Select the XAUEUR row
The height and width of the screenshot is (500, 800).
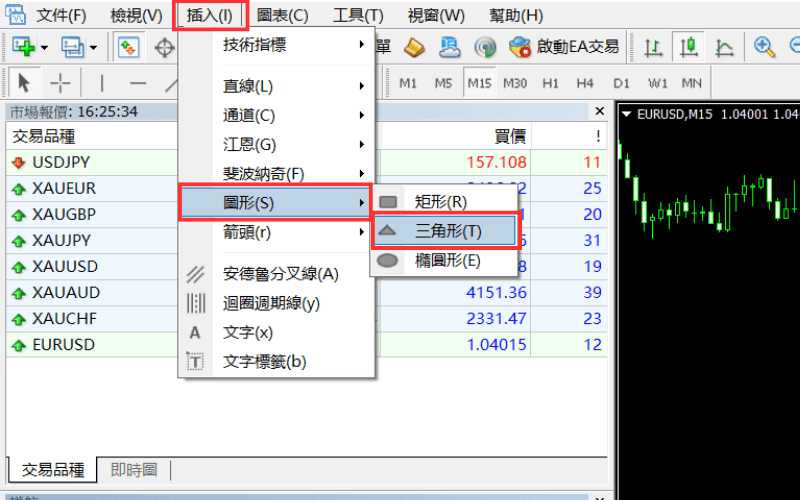306,188
